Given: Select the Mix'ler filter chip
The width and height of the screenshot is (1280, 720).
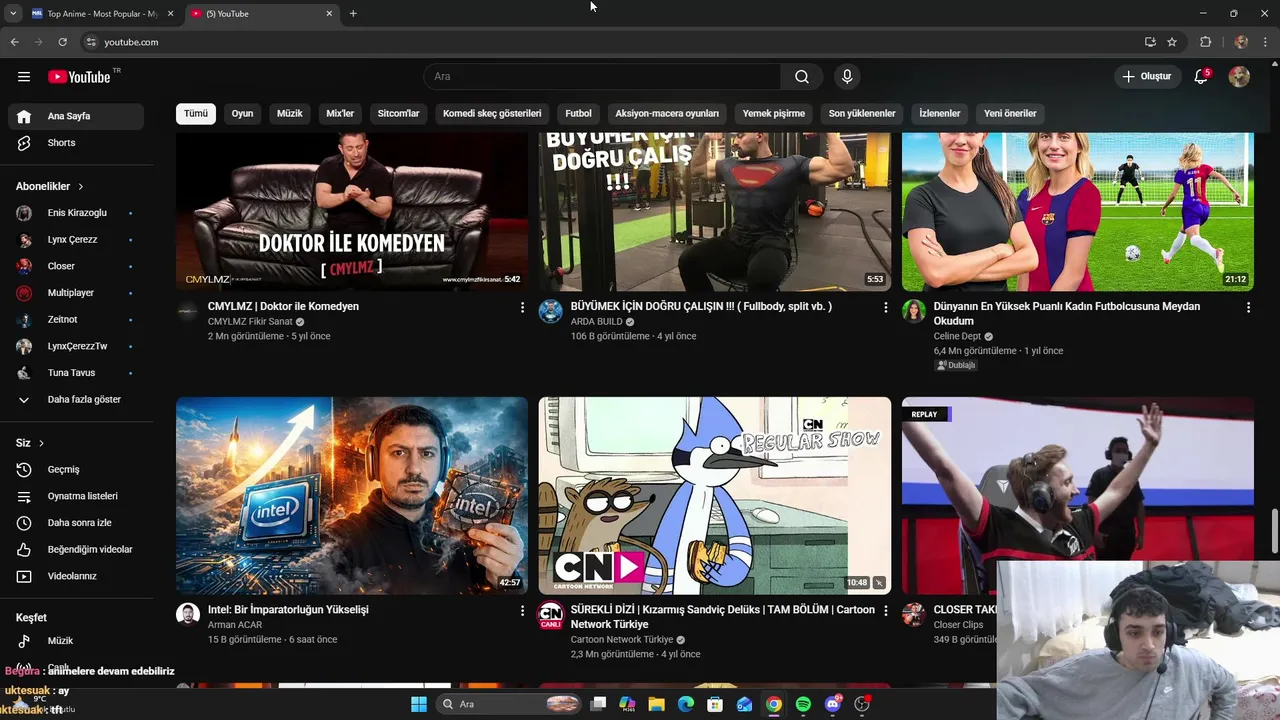Looking at the screenshot, I should click(340, 114).
